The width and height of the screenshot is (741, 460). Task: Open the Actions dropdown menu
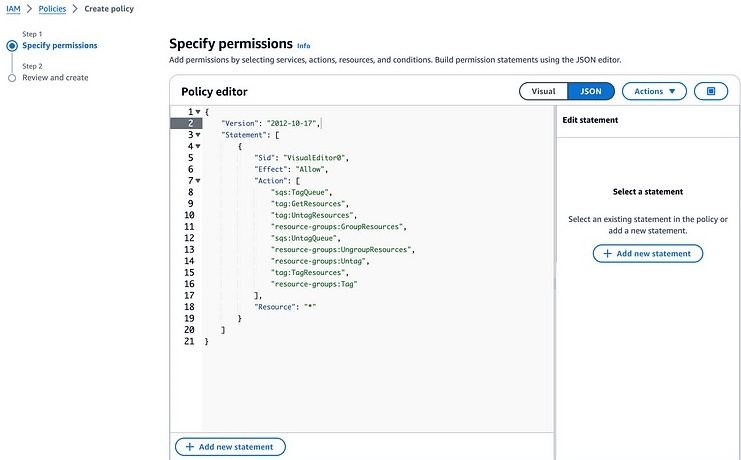point(654,91)
